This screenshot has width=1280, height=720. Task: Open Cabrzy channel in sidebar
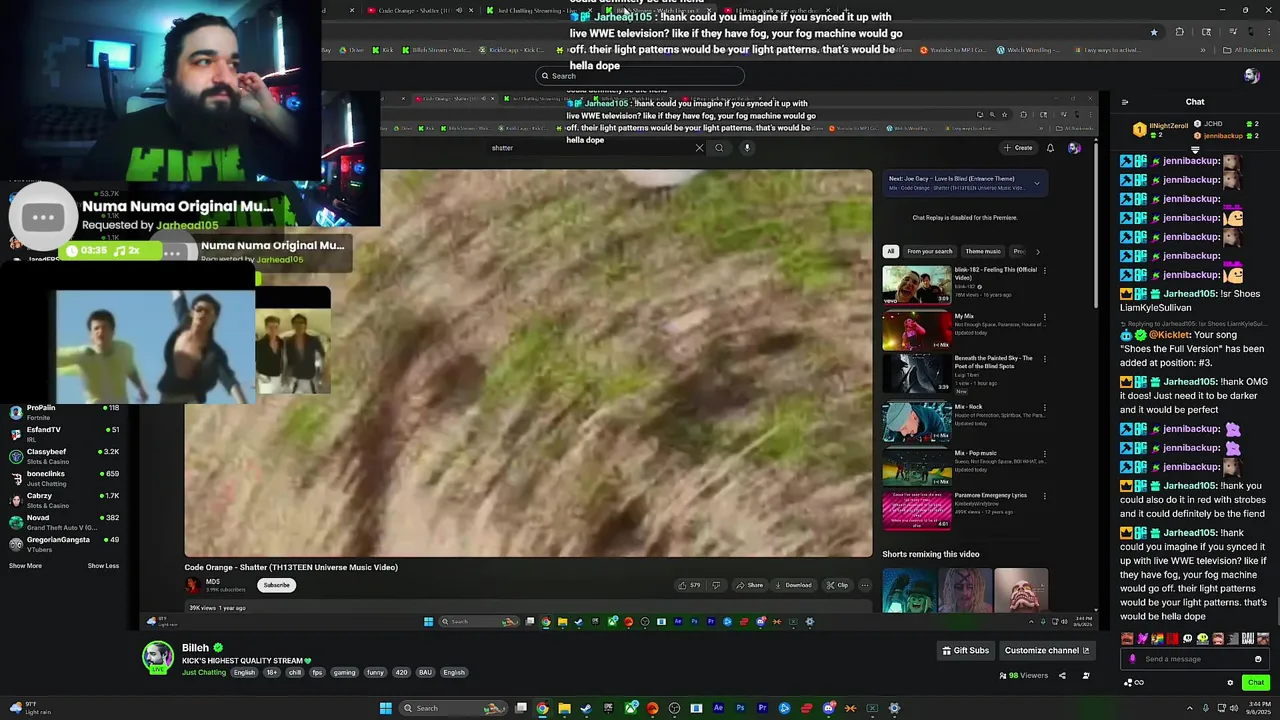tap(65, 500)
